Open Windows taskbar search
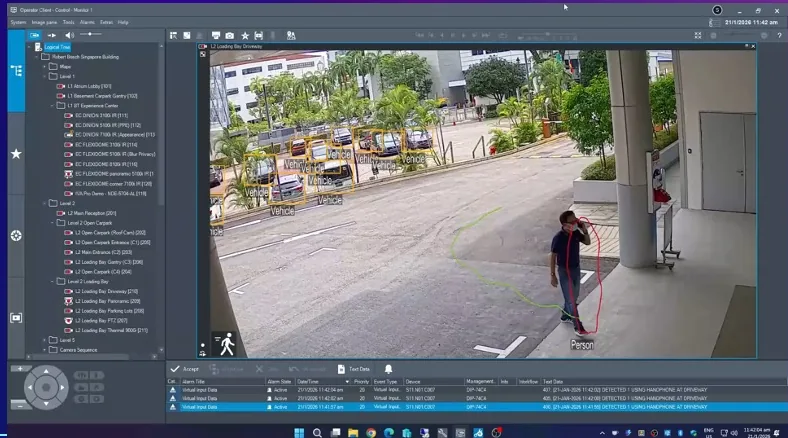 pos(317,432)
